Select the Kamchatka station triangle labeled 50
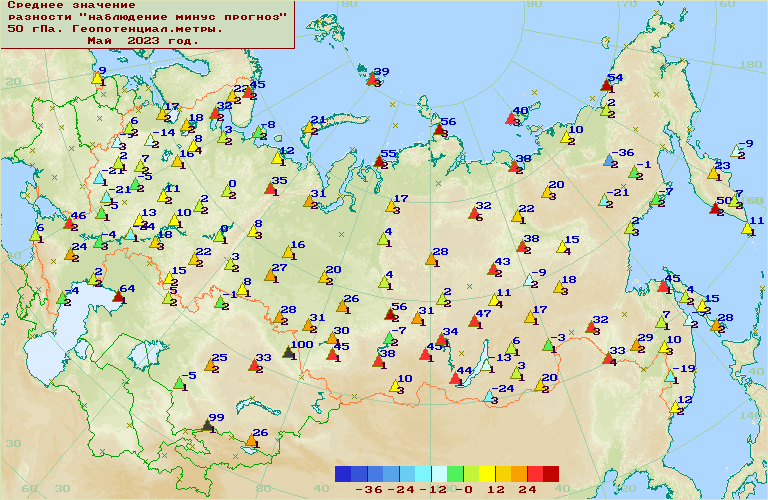768x500 pixels. tap(715, 208)
